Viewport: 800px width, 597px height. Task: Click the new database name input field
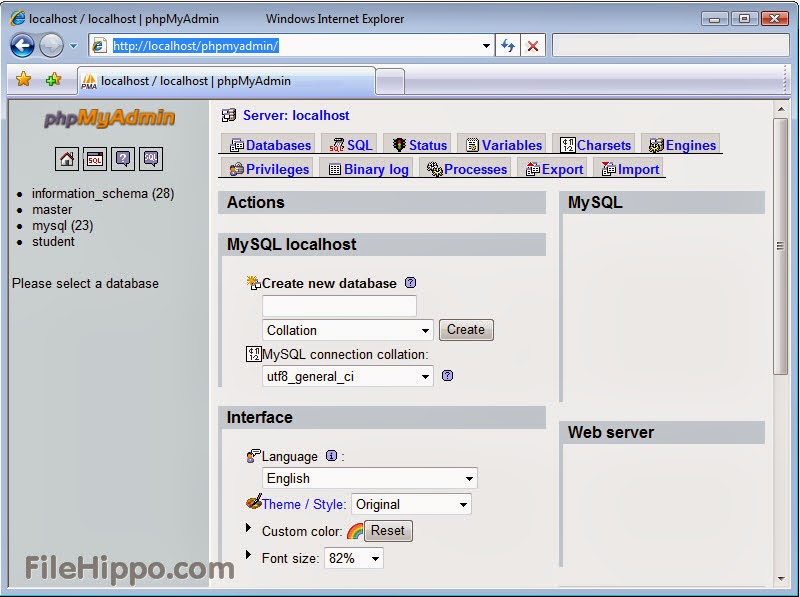point(339,306)
